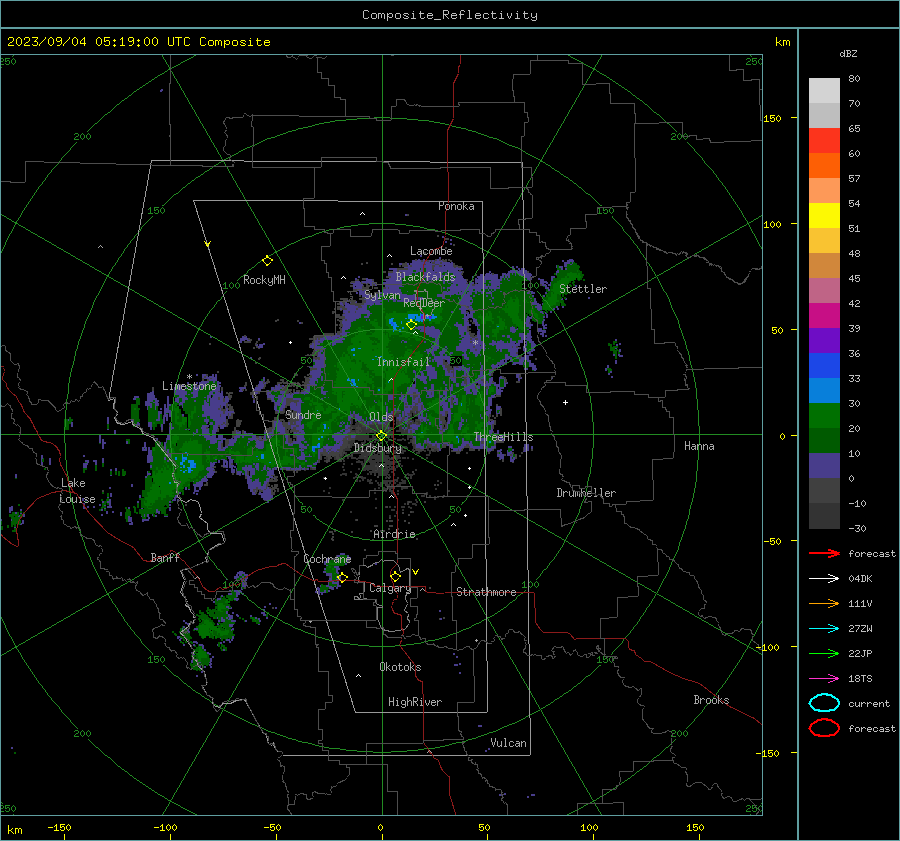
Task: Click the 18TS legend text
Action: (x=860, y=679)
